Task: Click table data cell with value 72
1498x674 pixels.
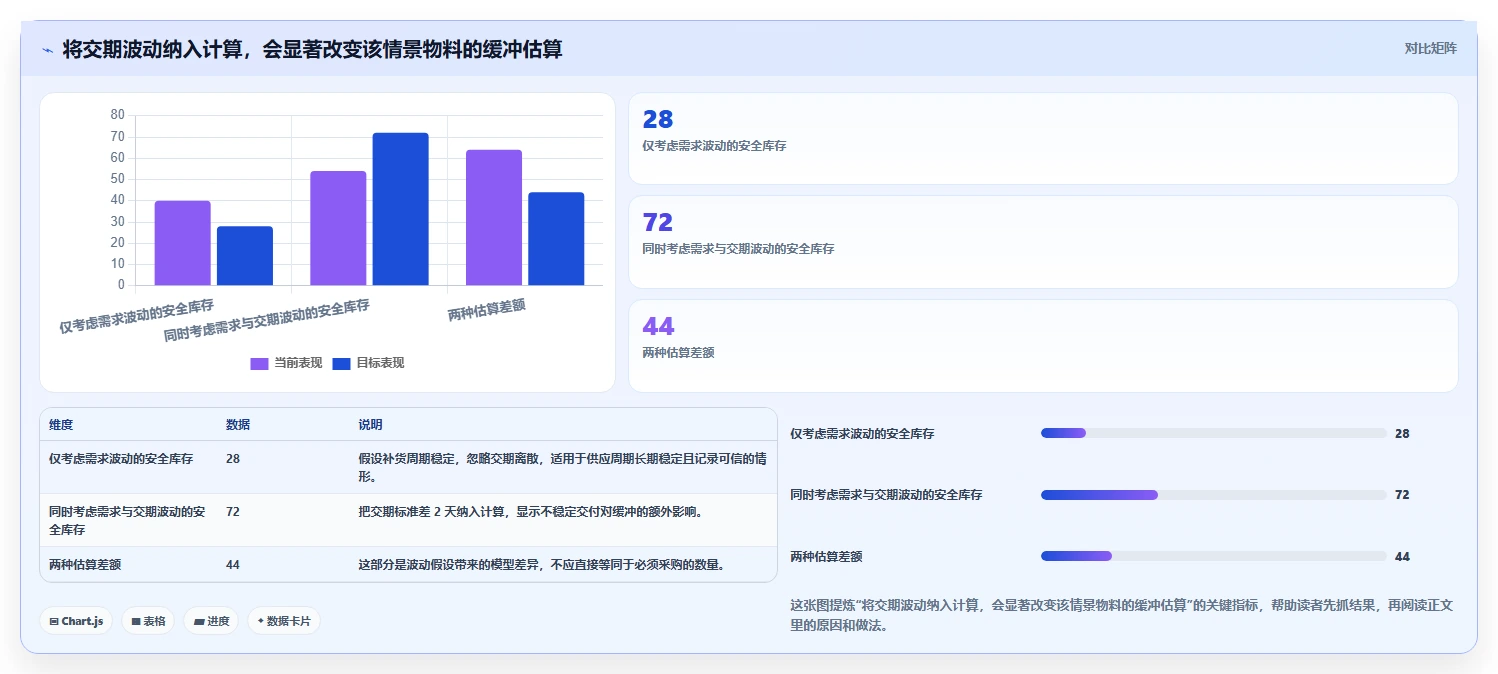Action: tap(233, 512)
